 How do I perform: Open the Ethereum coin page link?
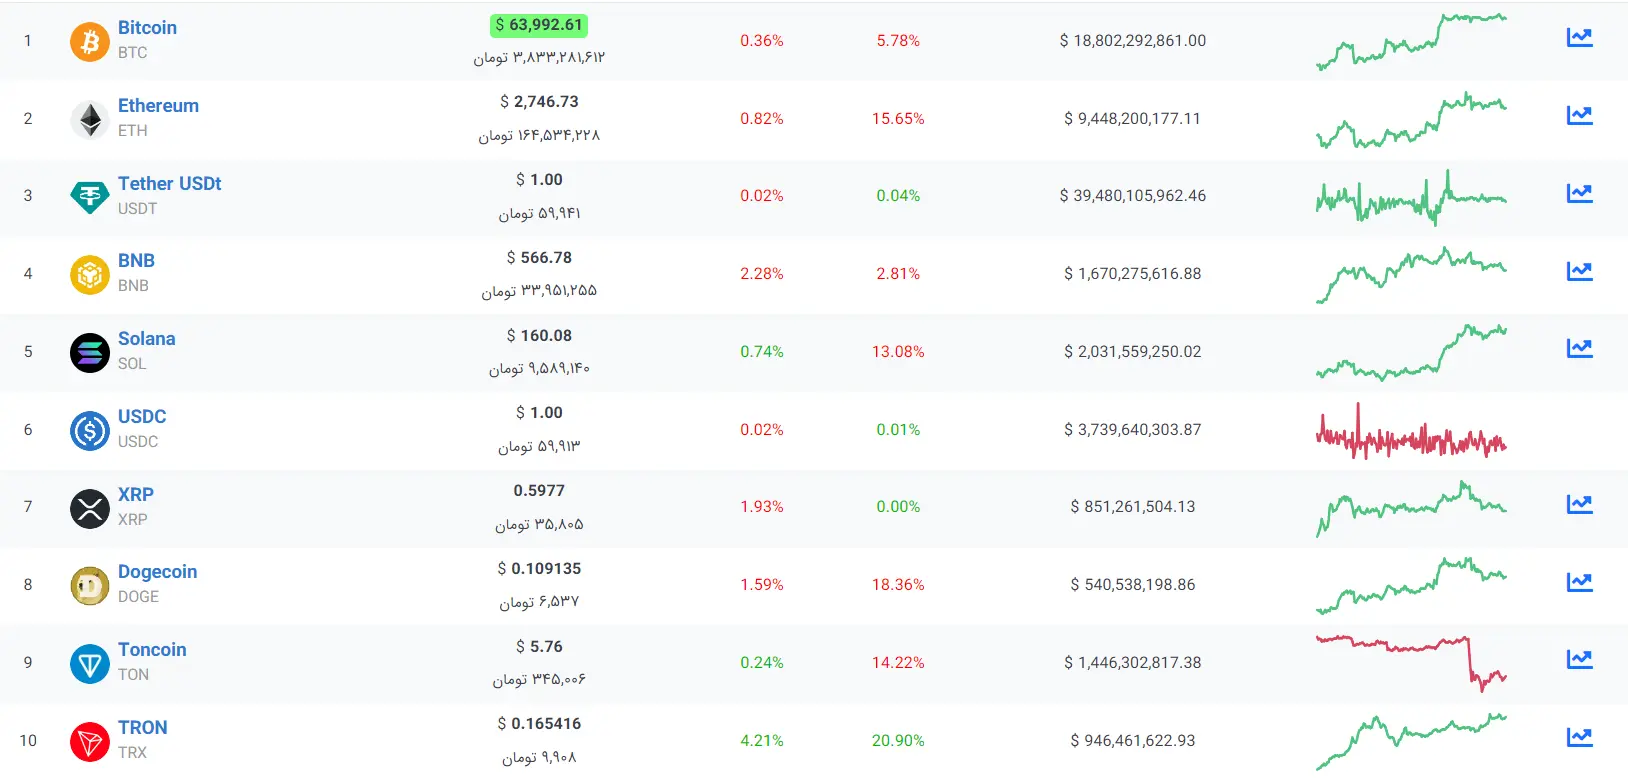pyautogui.click(x=158, y=106)
